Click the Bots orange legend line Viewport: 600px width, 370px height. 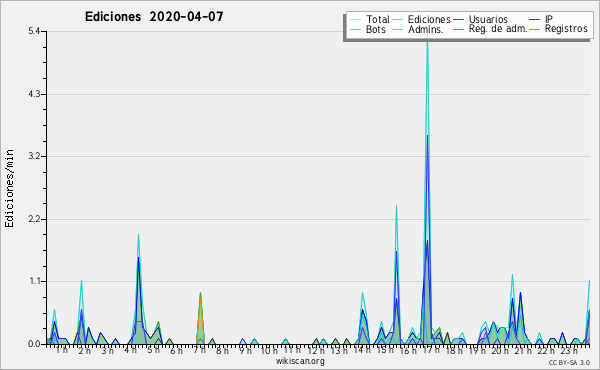[355, 29]
